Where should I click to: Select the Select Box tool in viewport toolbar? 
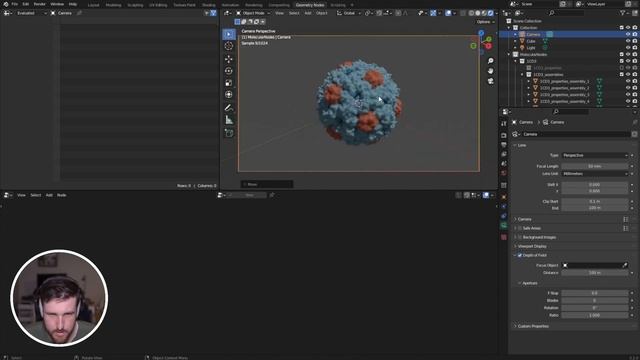tap(229, 34)
